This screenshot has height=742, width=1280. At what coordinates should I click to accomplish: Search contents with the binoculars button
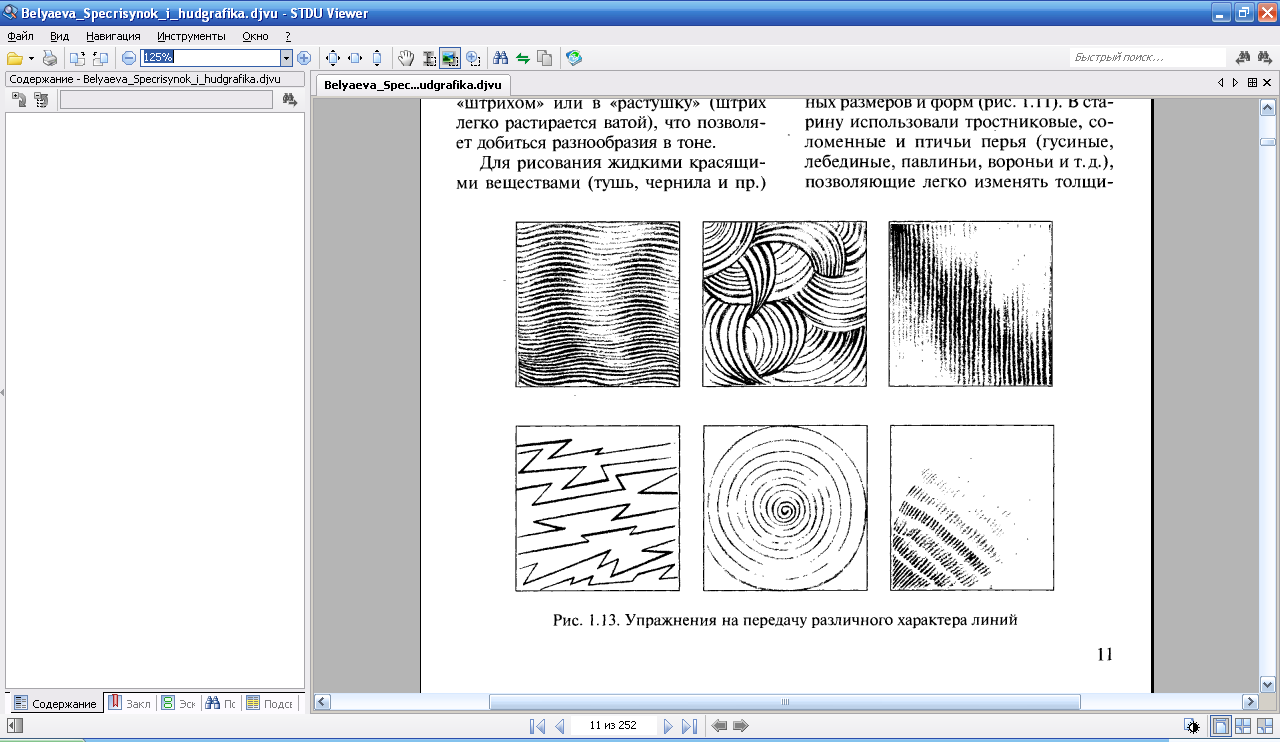coord(290,99)
